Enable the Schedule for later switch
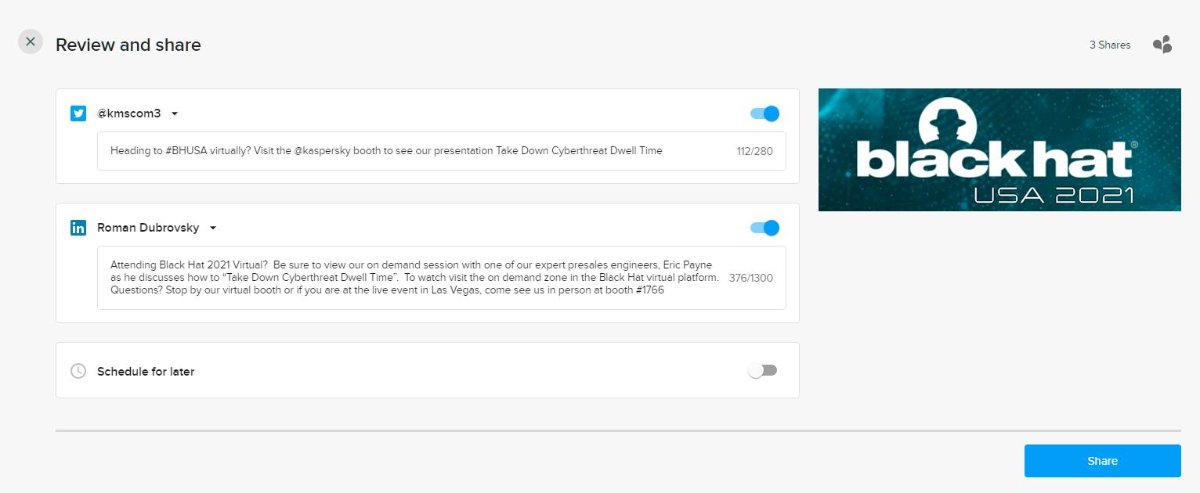Image resolution: width=1200 pixels, height=493 pixels. point(762,371)
